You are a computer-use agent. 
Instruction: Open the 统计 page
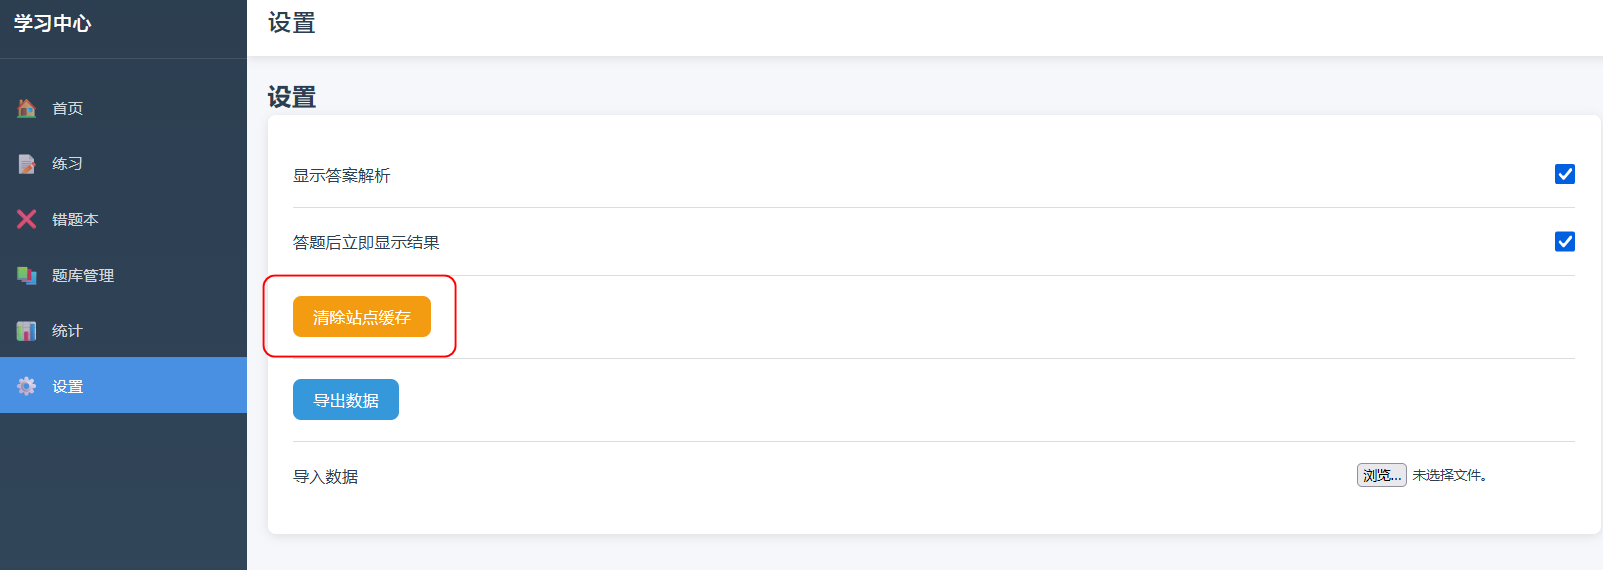123,330
